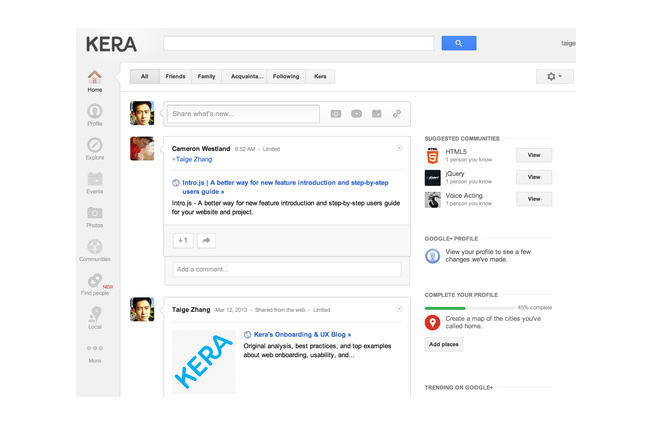652x425 pixels.
Task: Click the jQuery community logo
Action: (x=432, y=178)
